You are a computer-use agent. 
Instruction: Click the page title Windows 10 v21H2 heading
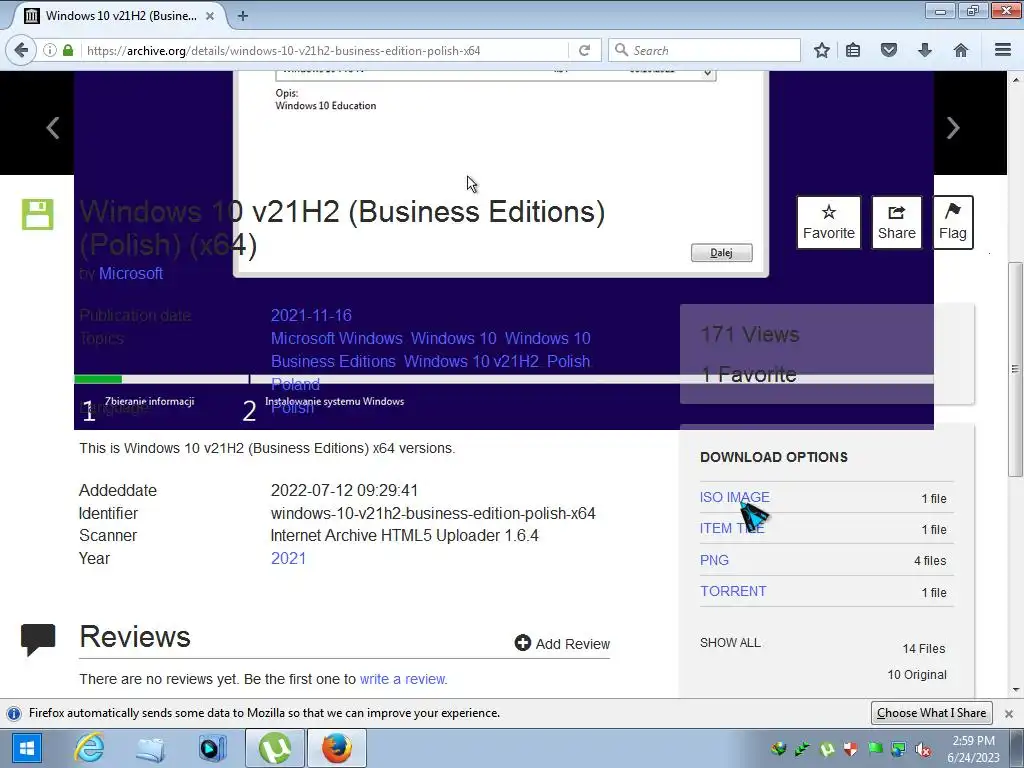[x=342, y=228]
